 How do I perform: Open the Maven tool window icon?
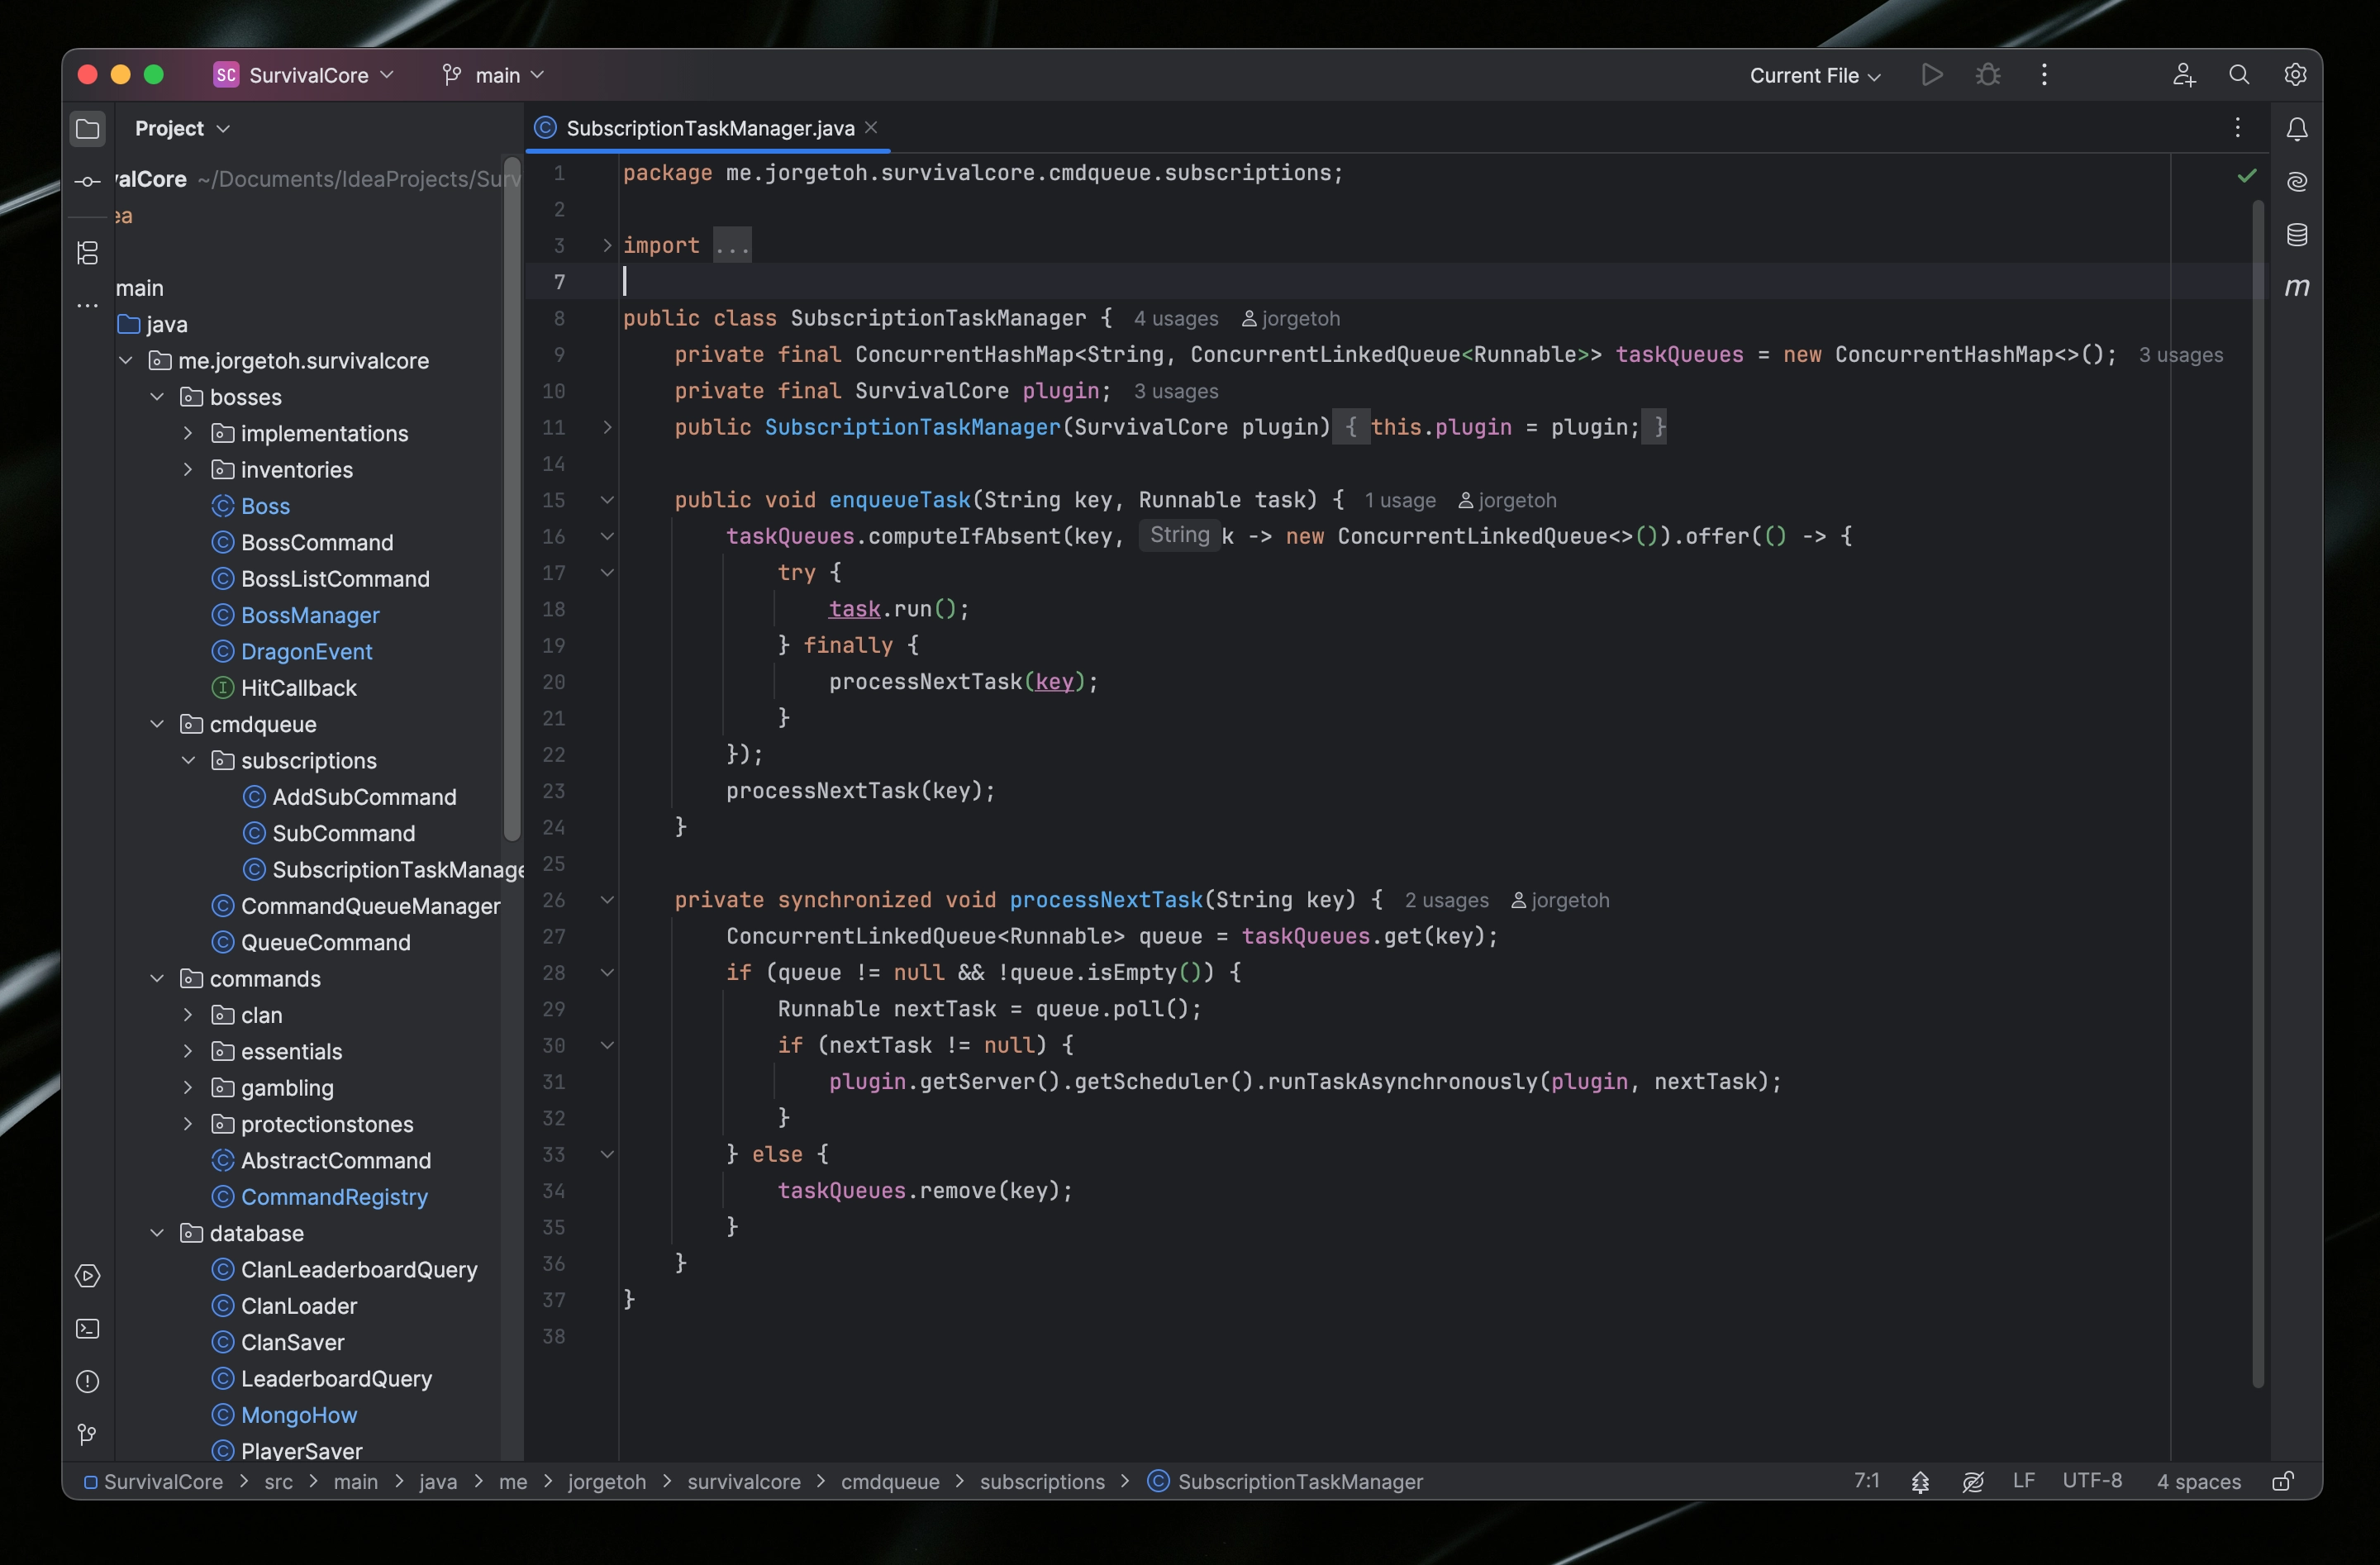(2296, 288)
